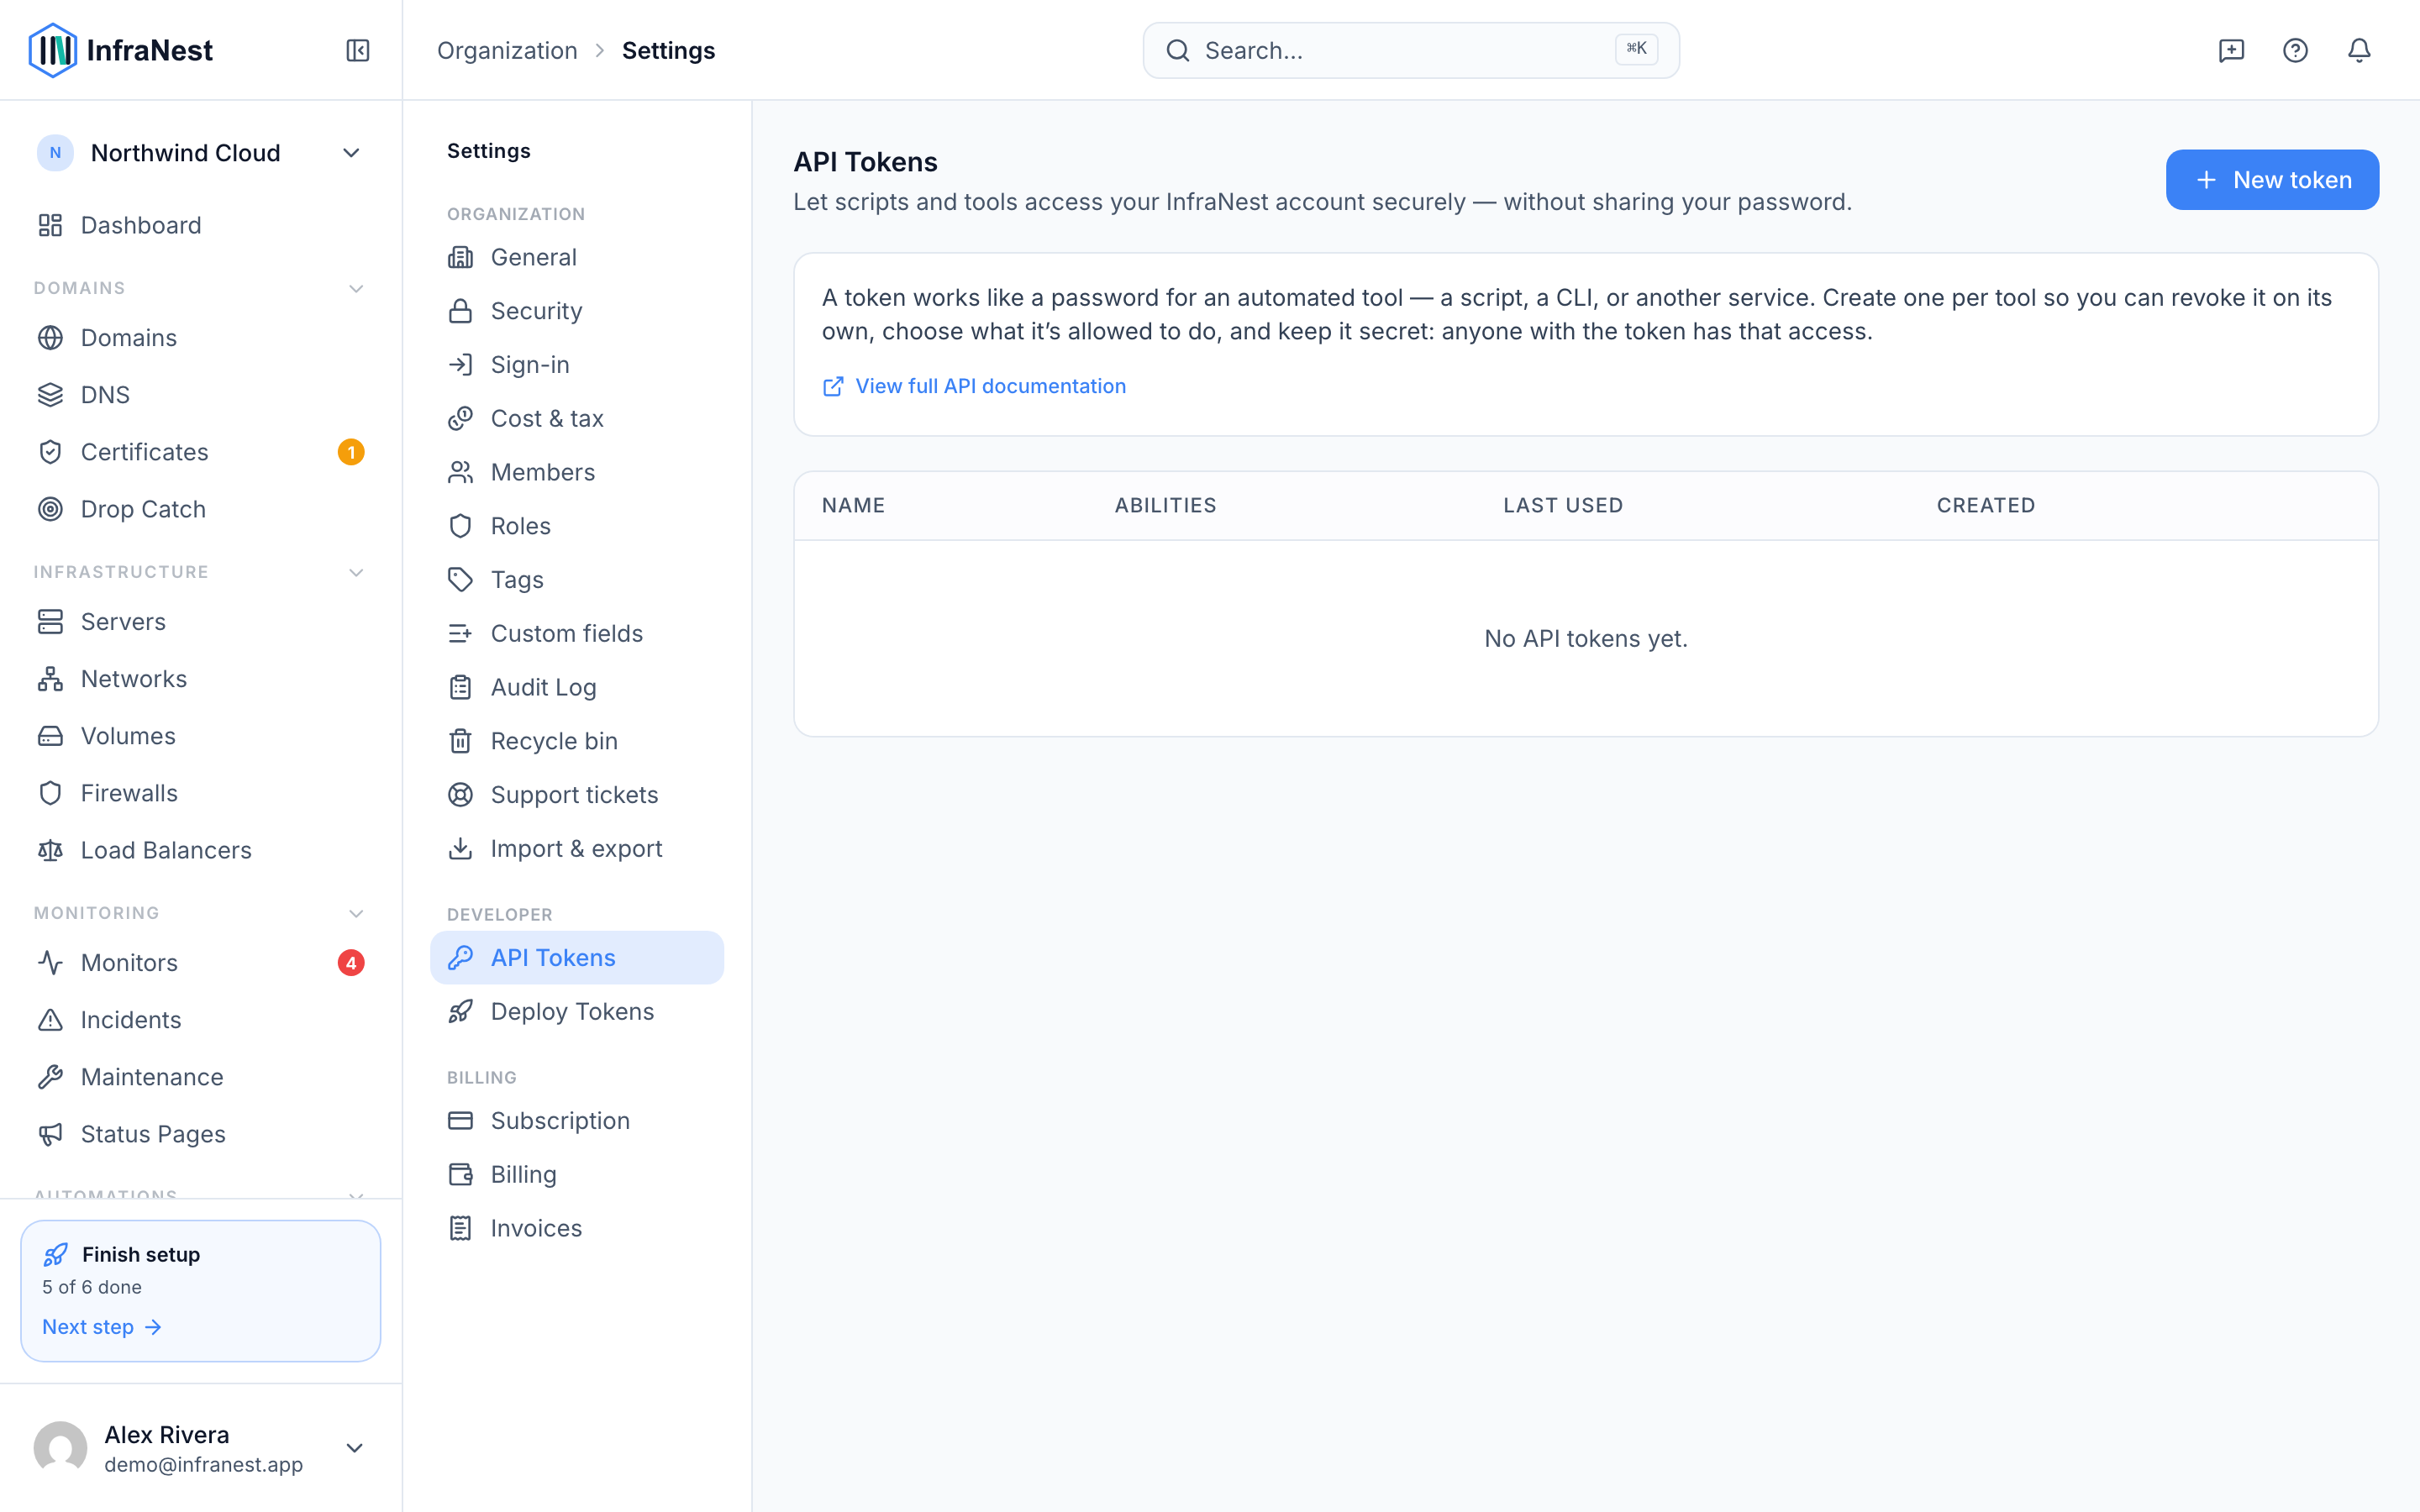This screenshot has width=2420, height=1512.
Task: Open Dashboard in sidebar
Action: (x=200, y=225)
